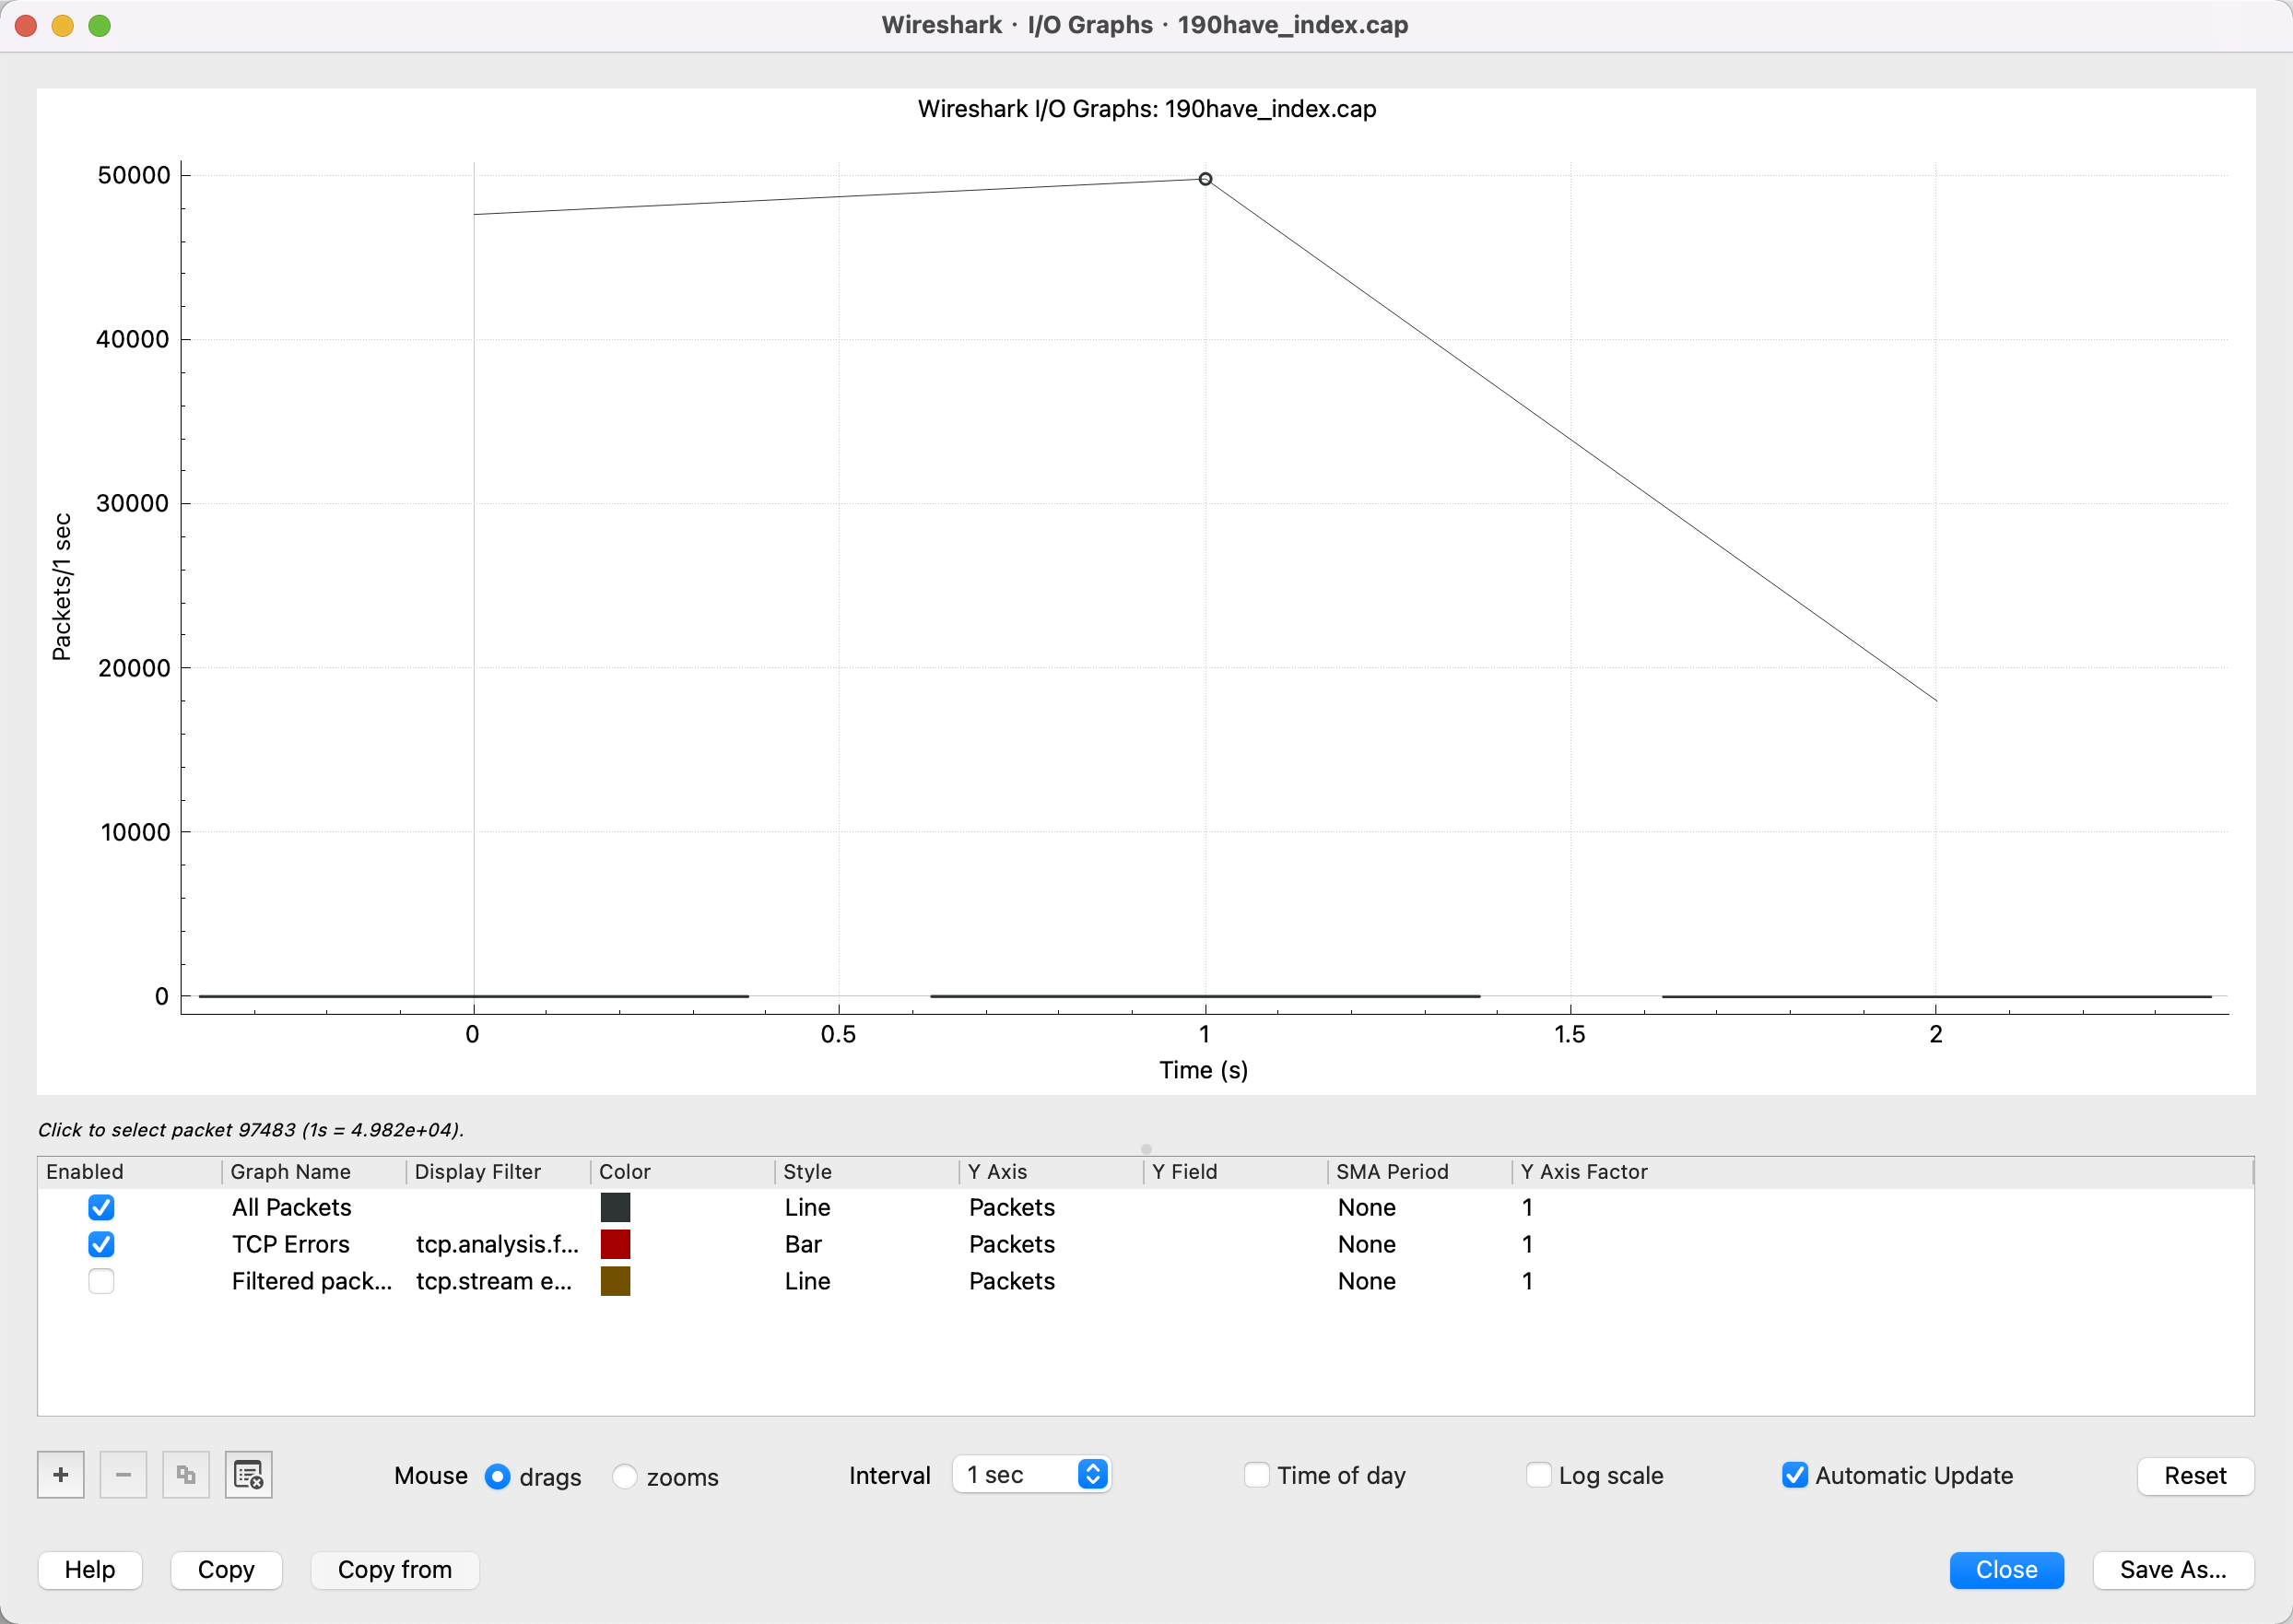Turn off Automatic Update
This screenshot has width=2293, height=1624.
coord(1795,1475)
